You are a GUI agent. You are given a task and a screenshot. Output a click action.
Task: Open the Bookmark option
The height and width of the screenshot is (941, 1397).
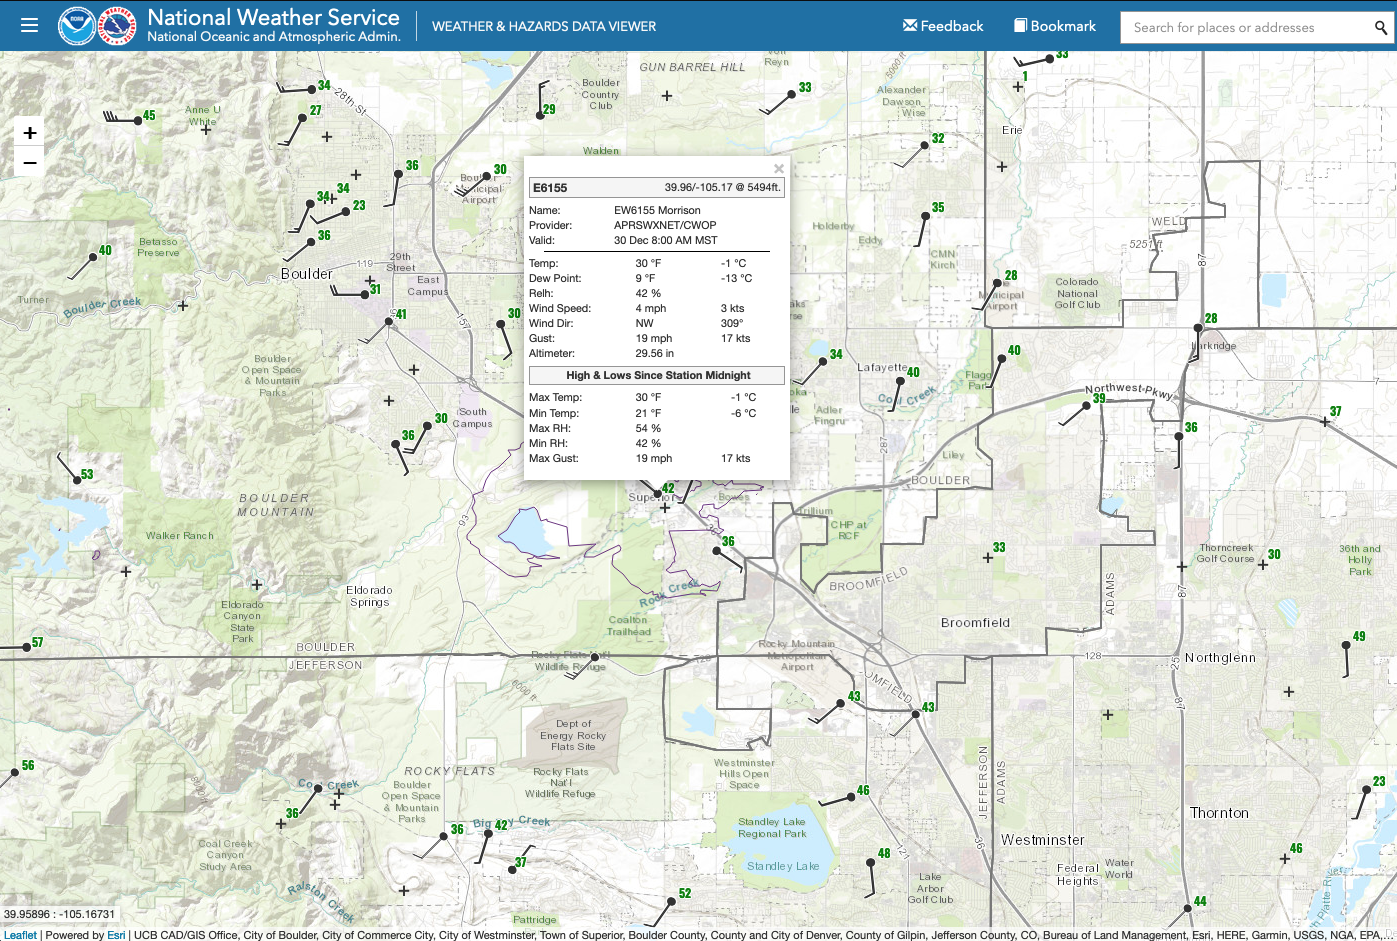click(x=1055, y=26)
